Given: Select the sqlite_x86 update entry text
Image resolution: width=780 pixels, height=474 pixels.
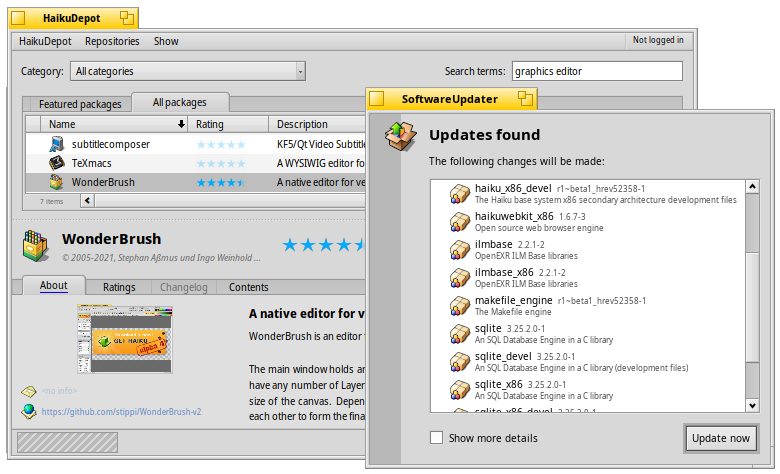Looking at the screenshot, I should click(544, 389).
